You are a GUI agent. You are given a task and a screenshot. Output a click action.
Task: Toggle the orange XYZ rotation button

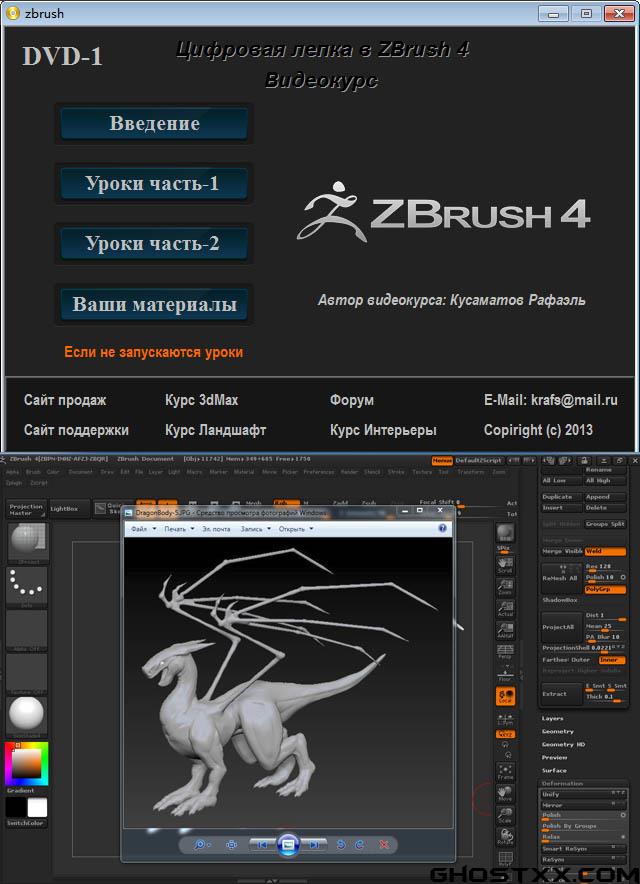click(505, 735)
